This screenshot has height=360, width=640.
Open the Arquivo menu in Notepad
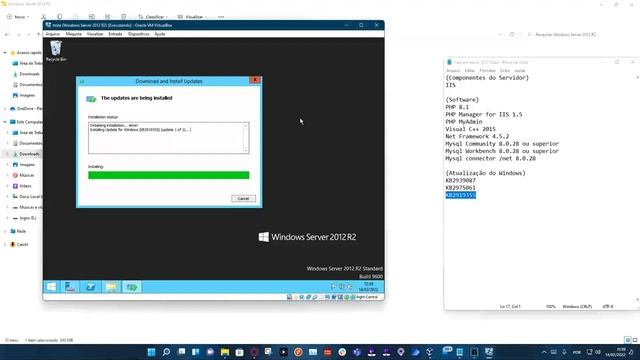[453, 71]
